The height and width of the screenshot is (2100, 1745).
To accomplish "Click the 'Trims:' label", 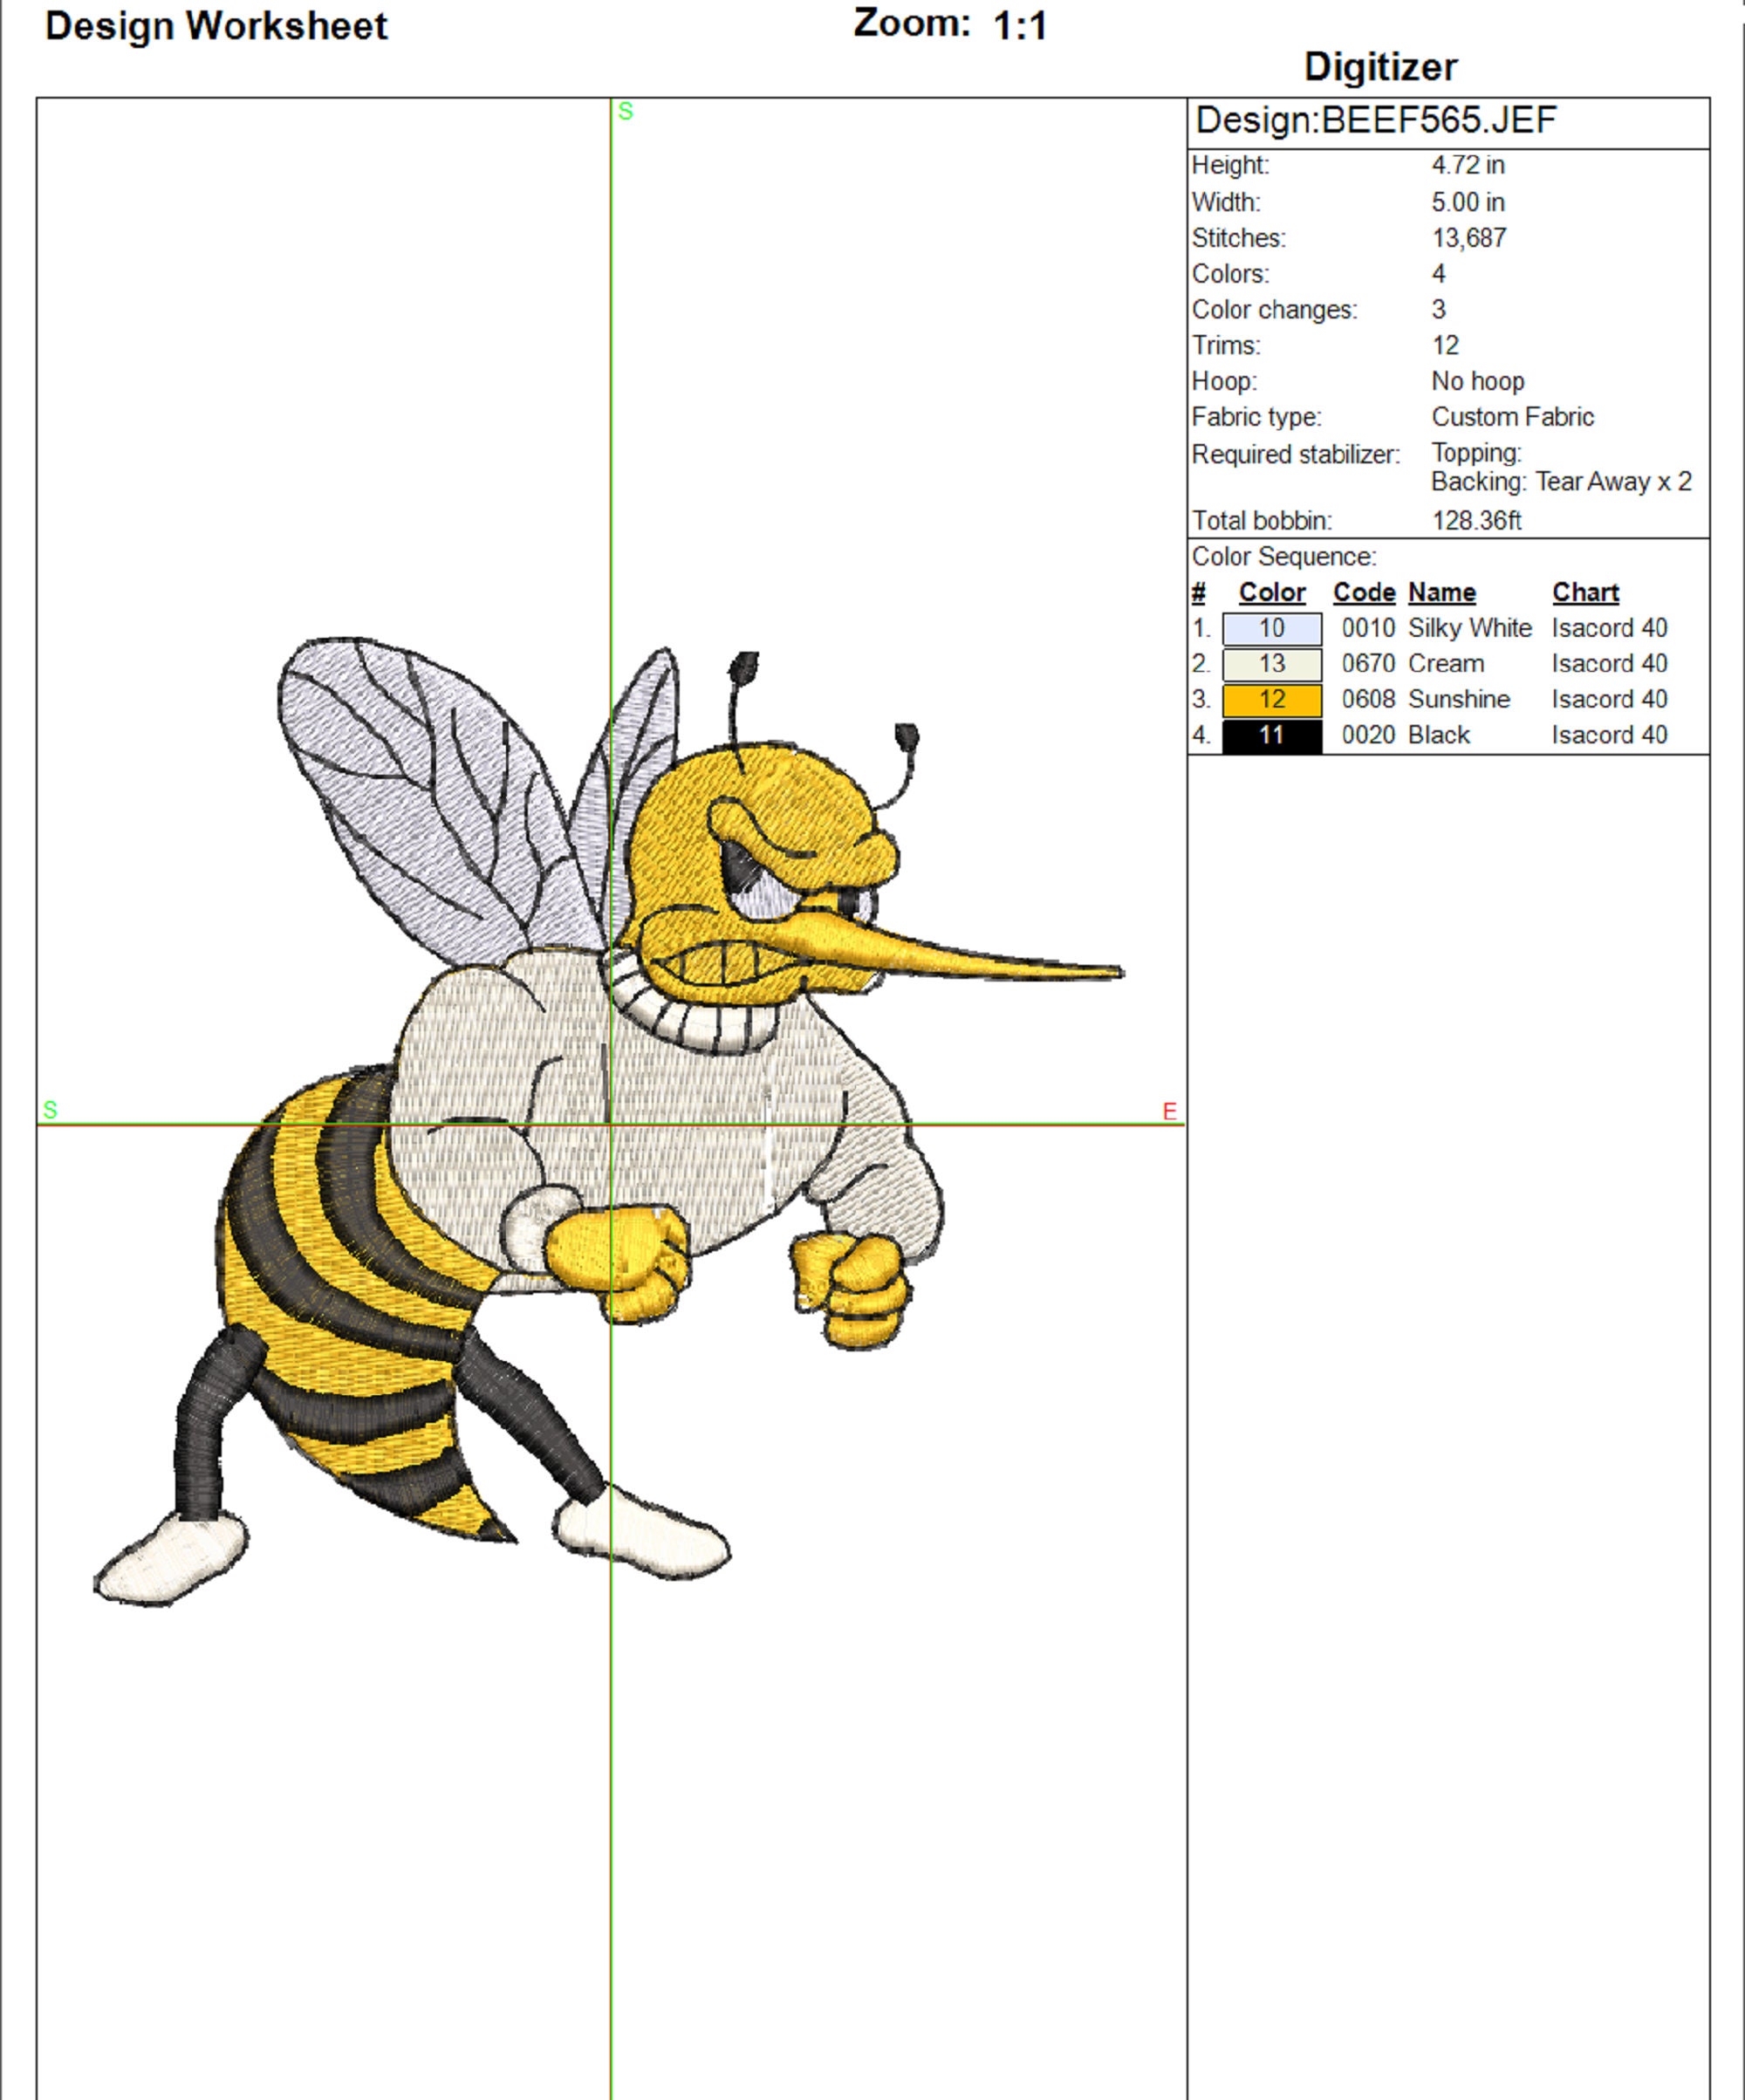I will tap(1226, 346).
